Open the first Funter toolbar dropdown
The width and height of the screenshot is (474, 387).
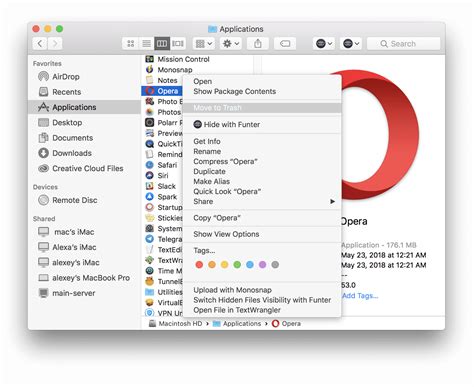[x=324, y=44]
